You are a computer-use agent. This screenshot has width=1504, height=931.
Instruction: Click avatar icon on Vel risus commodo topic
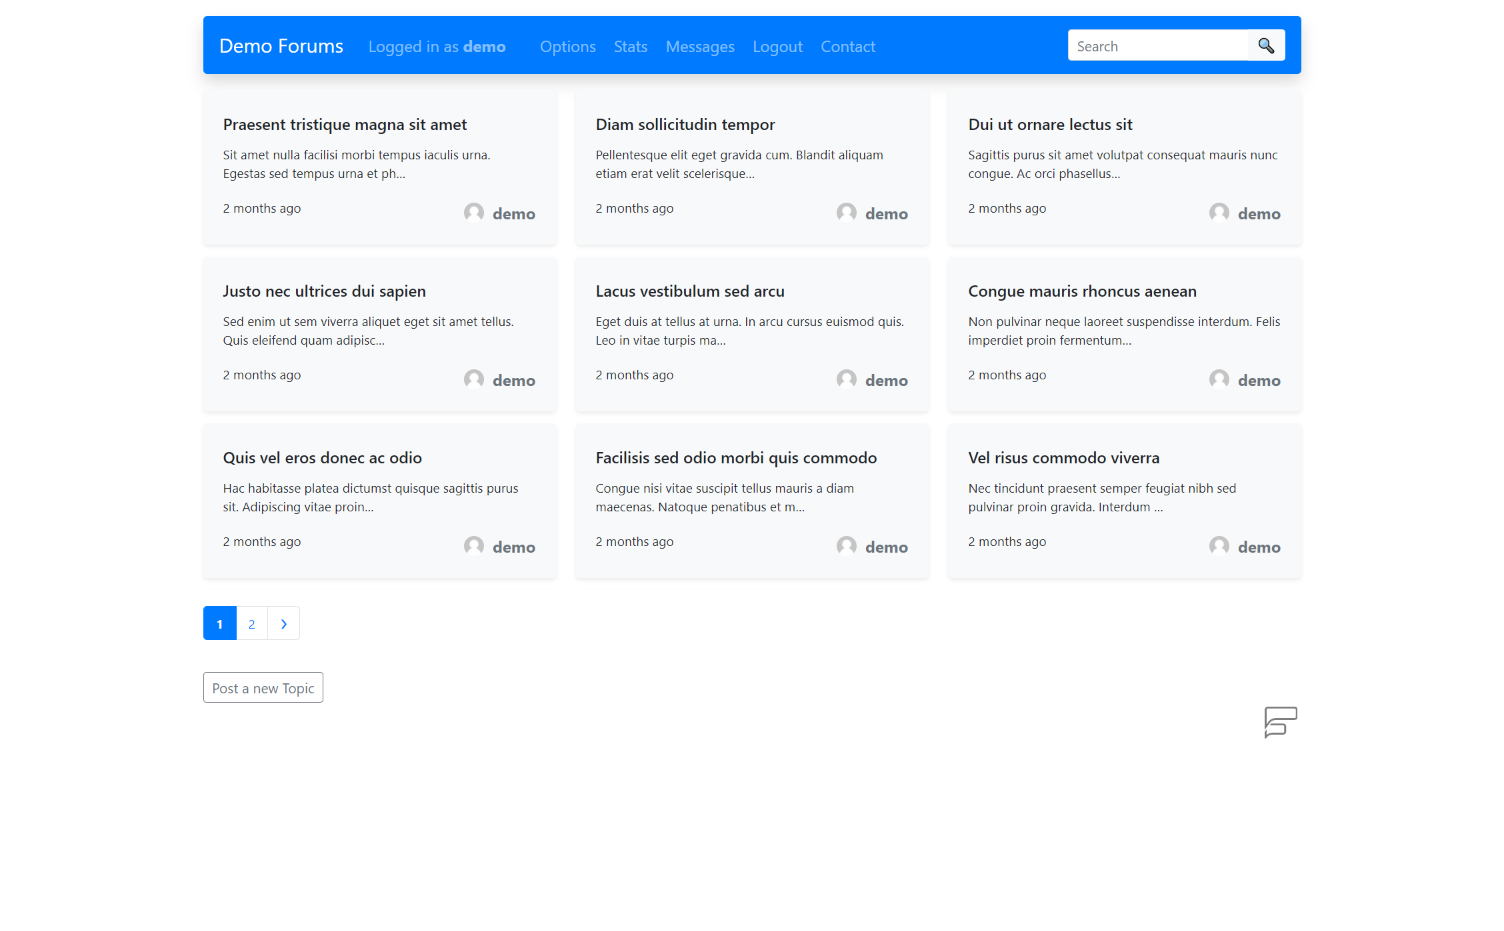coord(1219,546)
